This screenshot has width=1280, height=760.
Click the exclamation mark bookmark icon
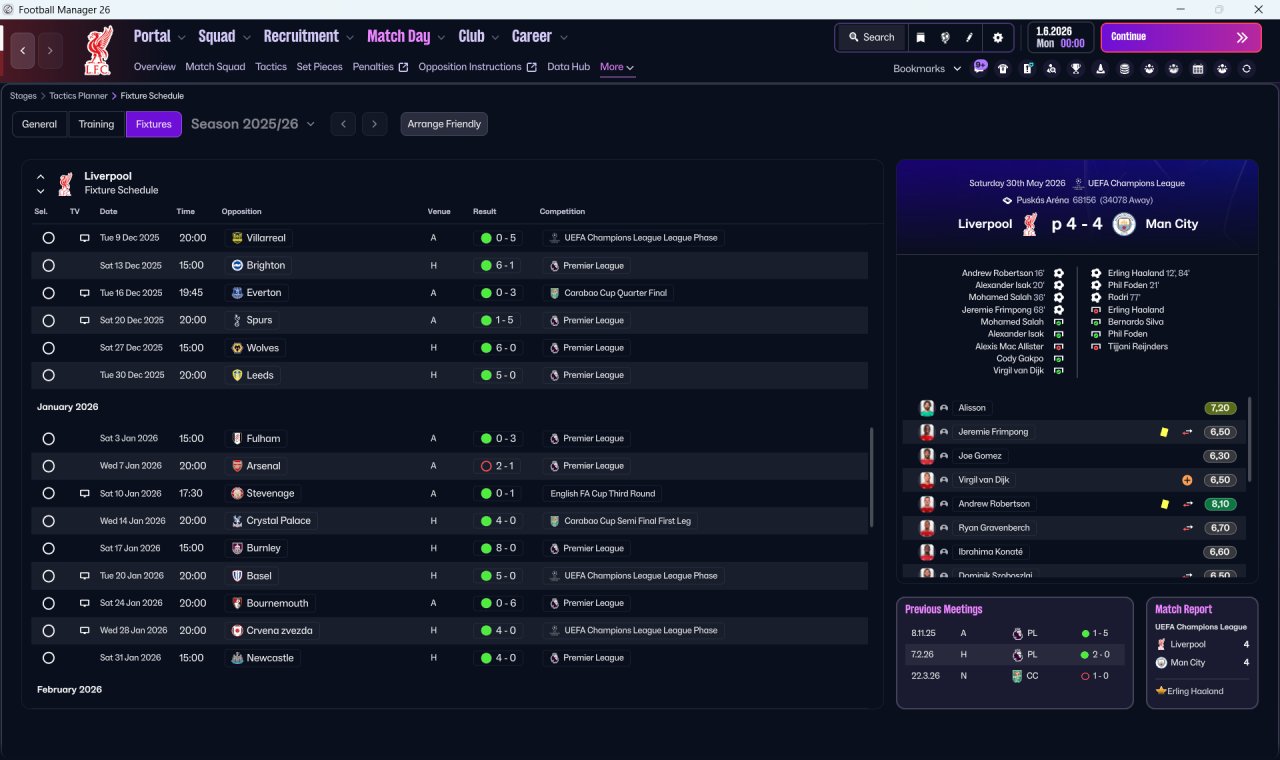(x=1027, y=69)
